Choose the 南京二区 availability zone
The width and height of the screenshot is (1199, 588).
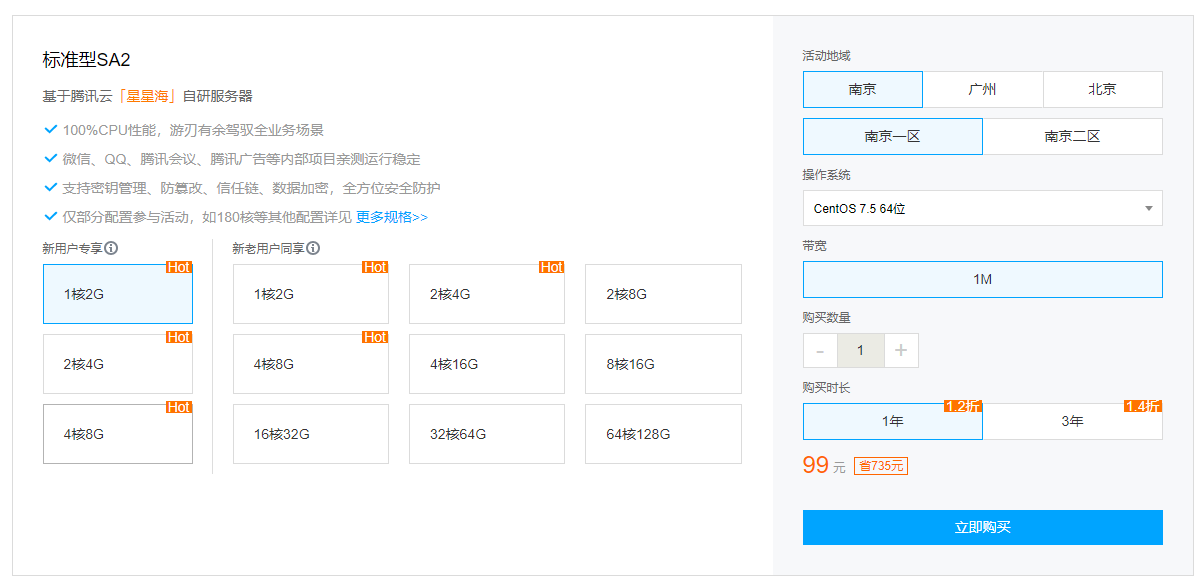(1073, 137)
